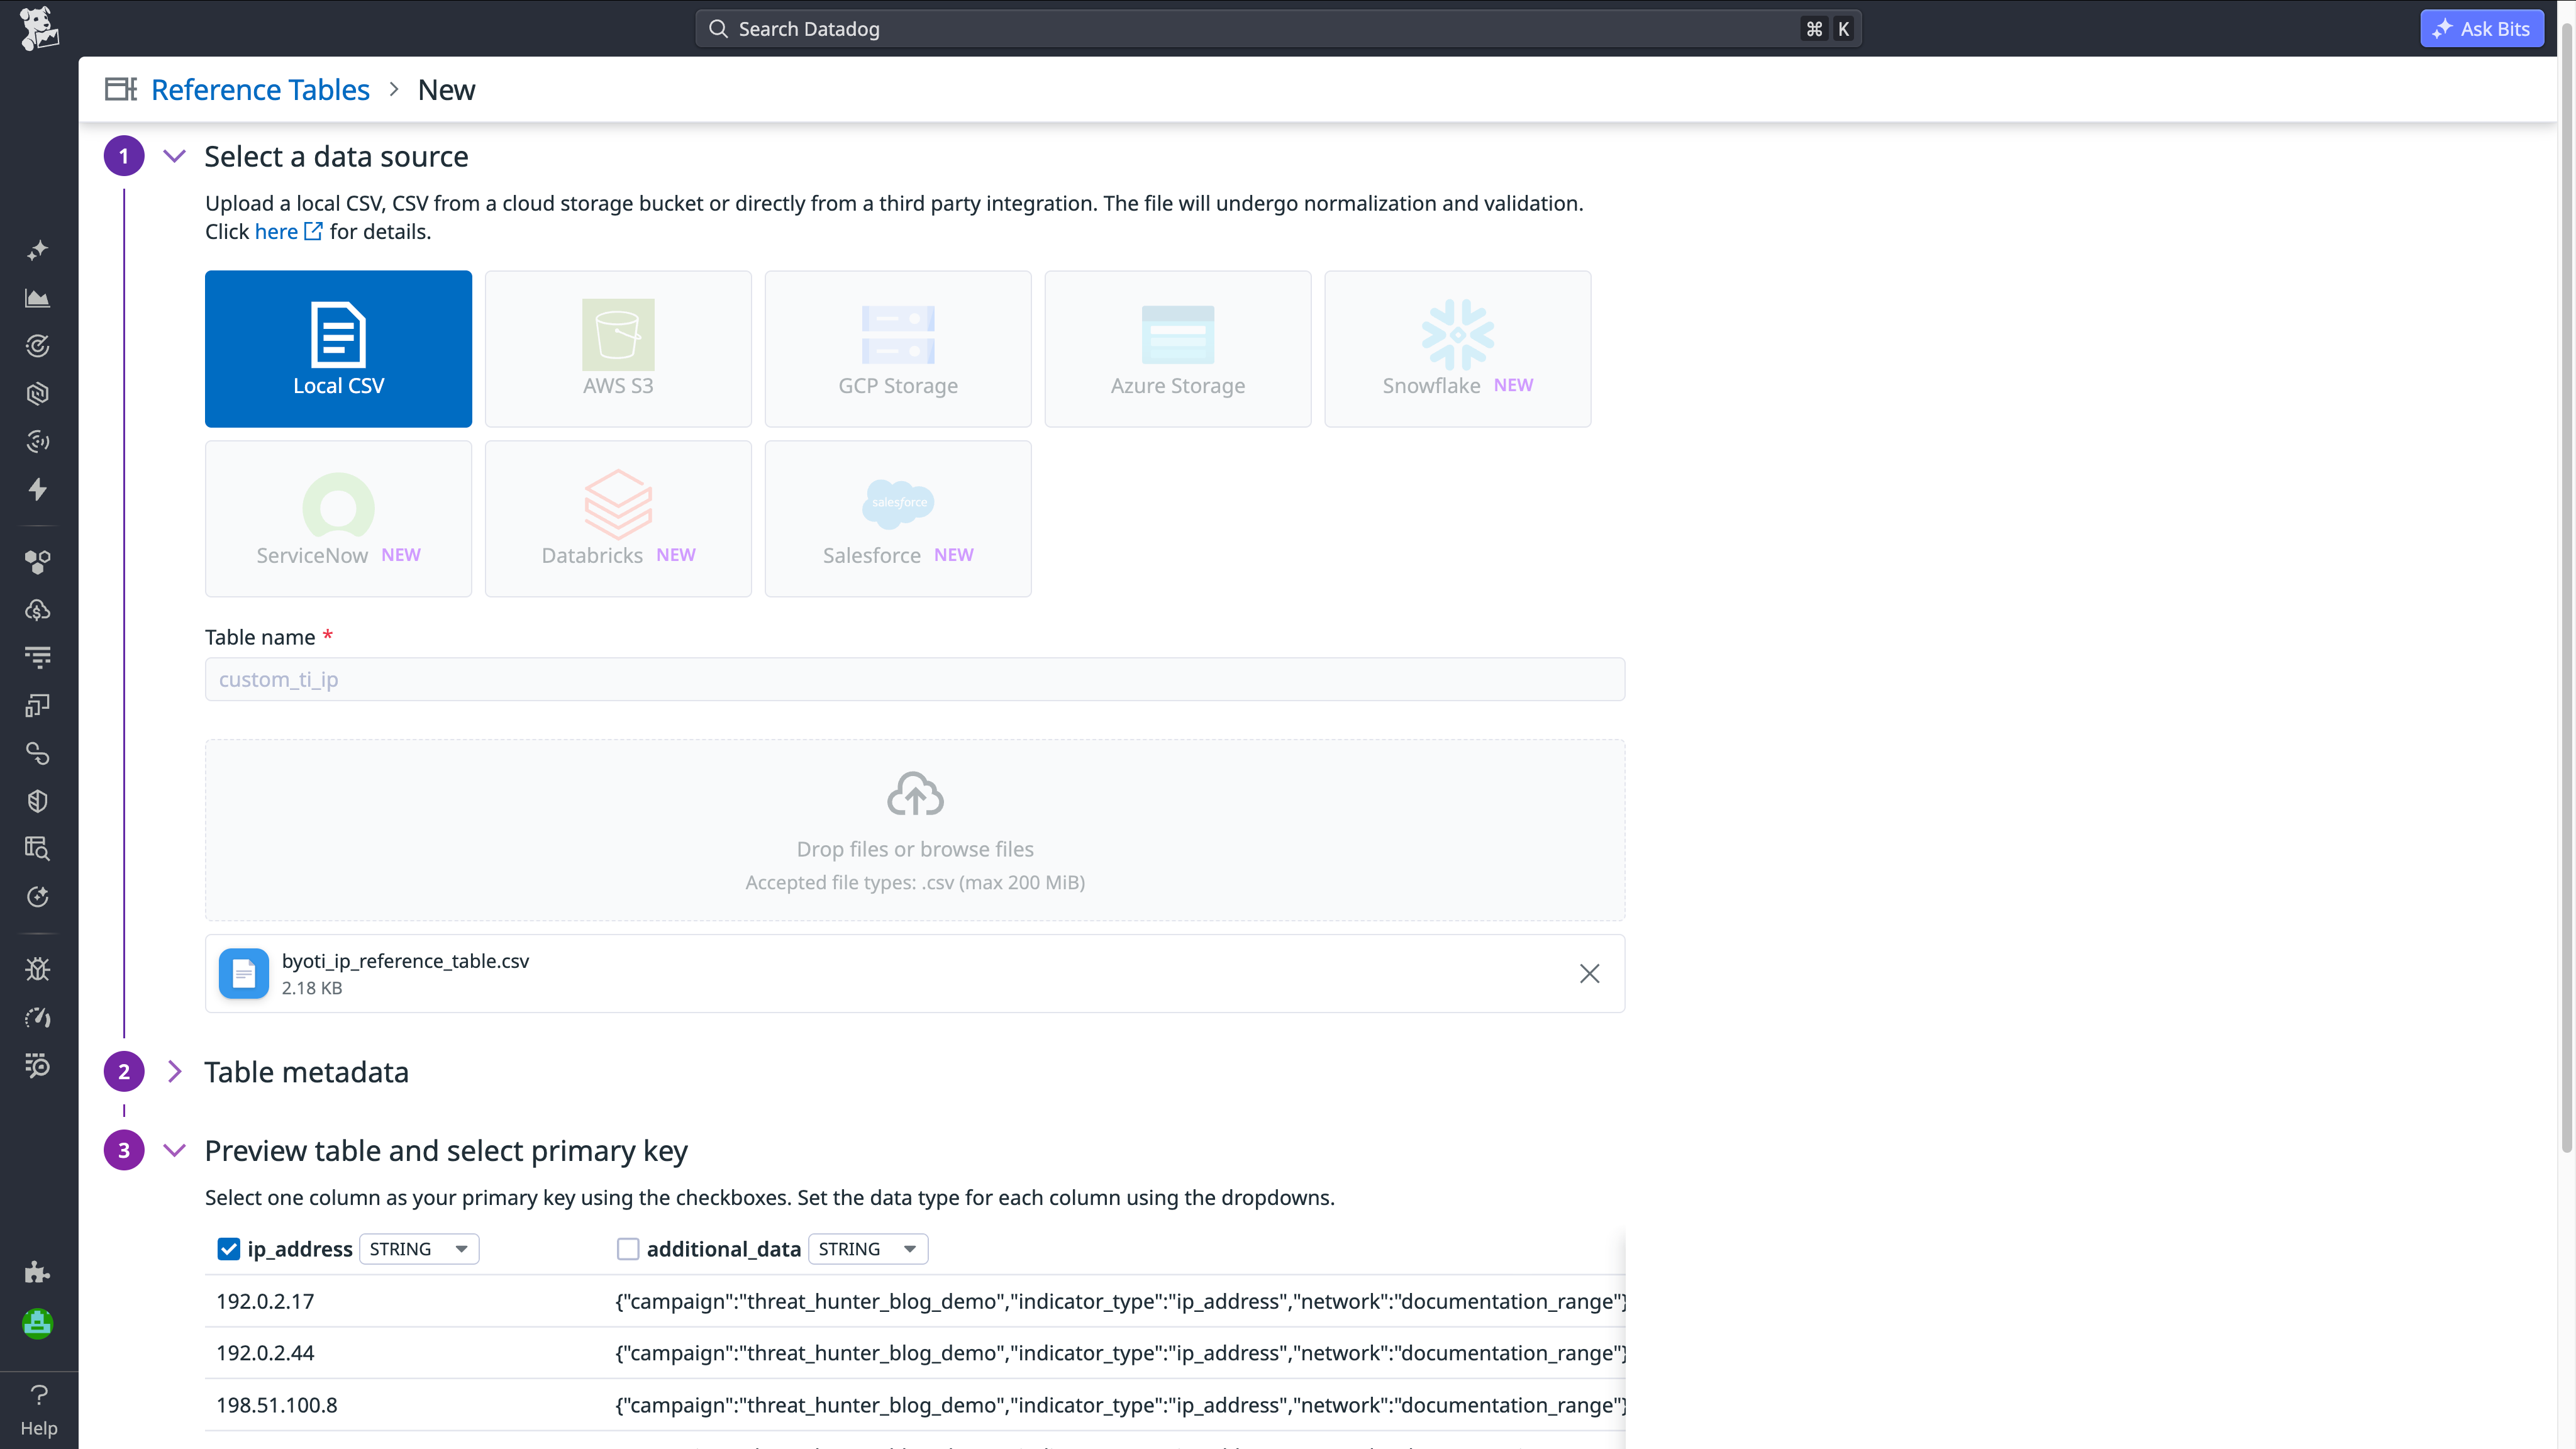Click the nested hexagon sidebar icon
The image size is (2576, 1449).
tap(38, 394)
